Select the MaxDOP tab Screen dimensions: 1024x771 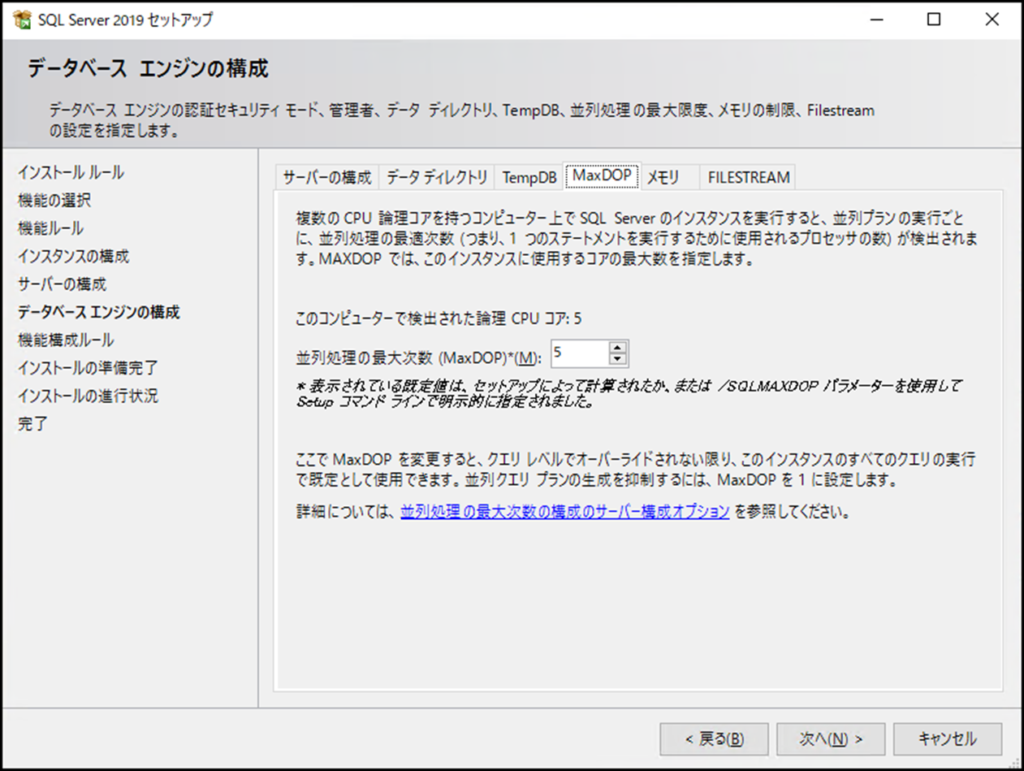pyautogui.click(x=601, y=175)
